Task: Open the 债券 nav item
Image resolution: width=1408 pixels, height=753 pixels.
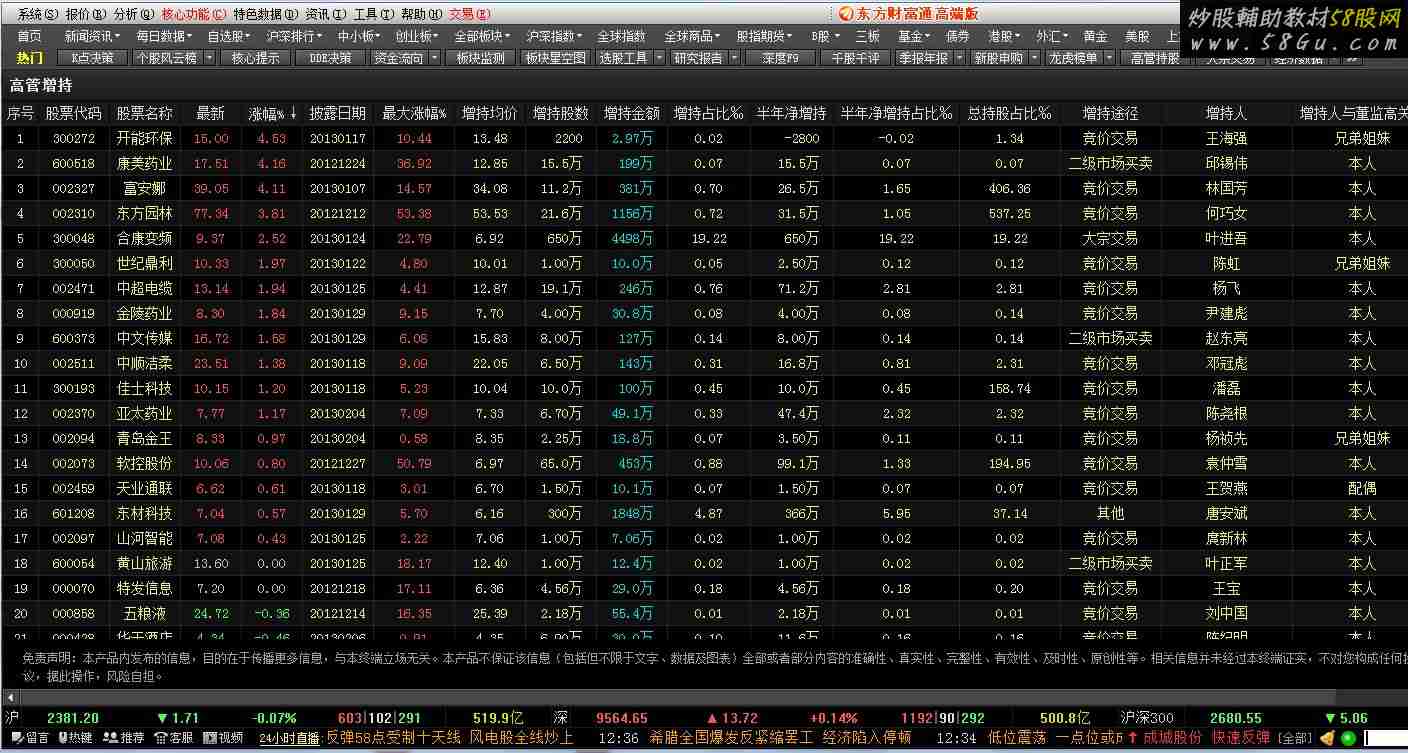Action: pos(957,36)
